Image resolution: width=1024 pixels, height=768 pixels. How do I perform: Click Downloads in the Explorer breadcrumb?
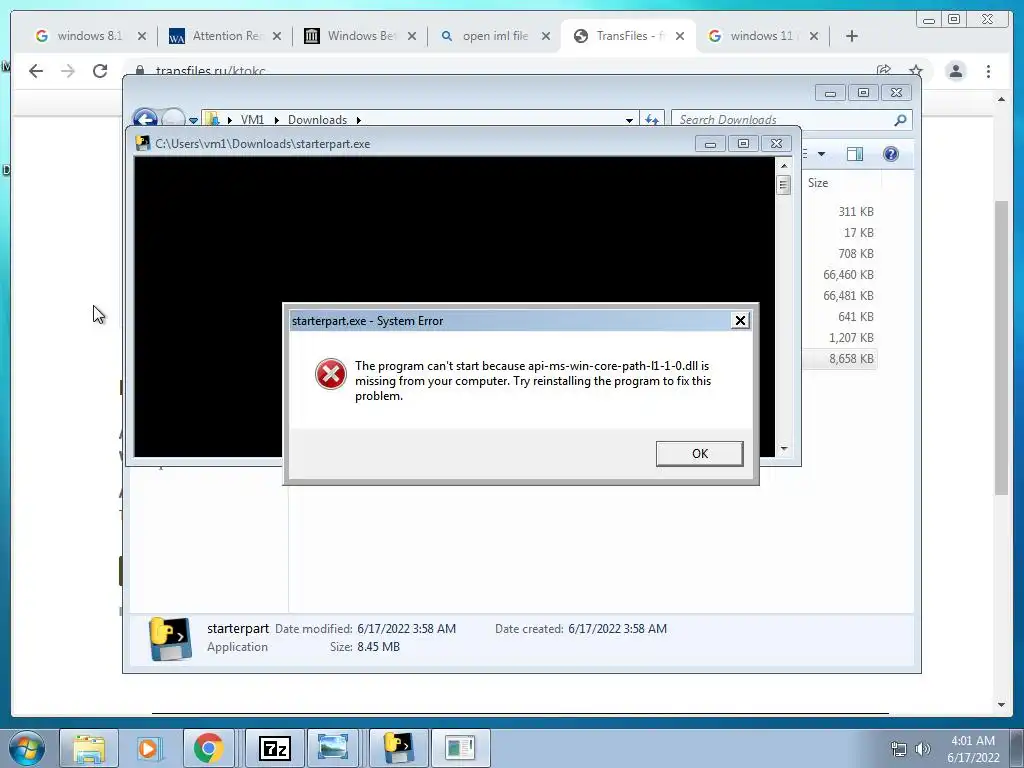tap(317, 120)
